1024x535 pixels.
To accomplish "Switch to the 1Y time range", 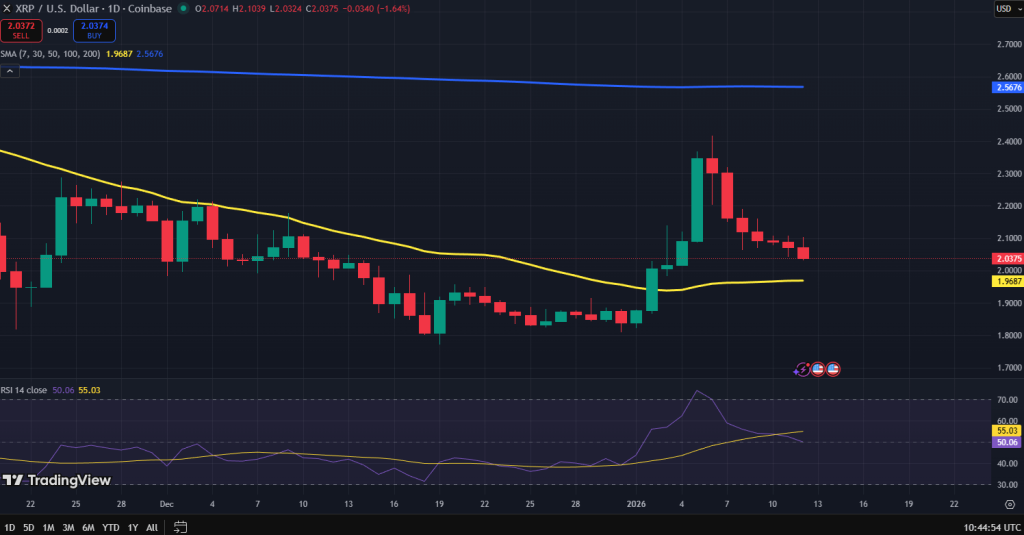I will coord(133,527).
